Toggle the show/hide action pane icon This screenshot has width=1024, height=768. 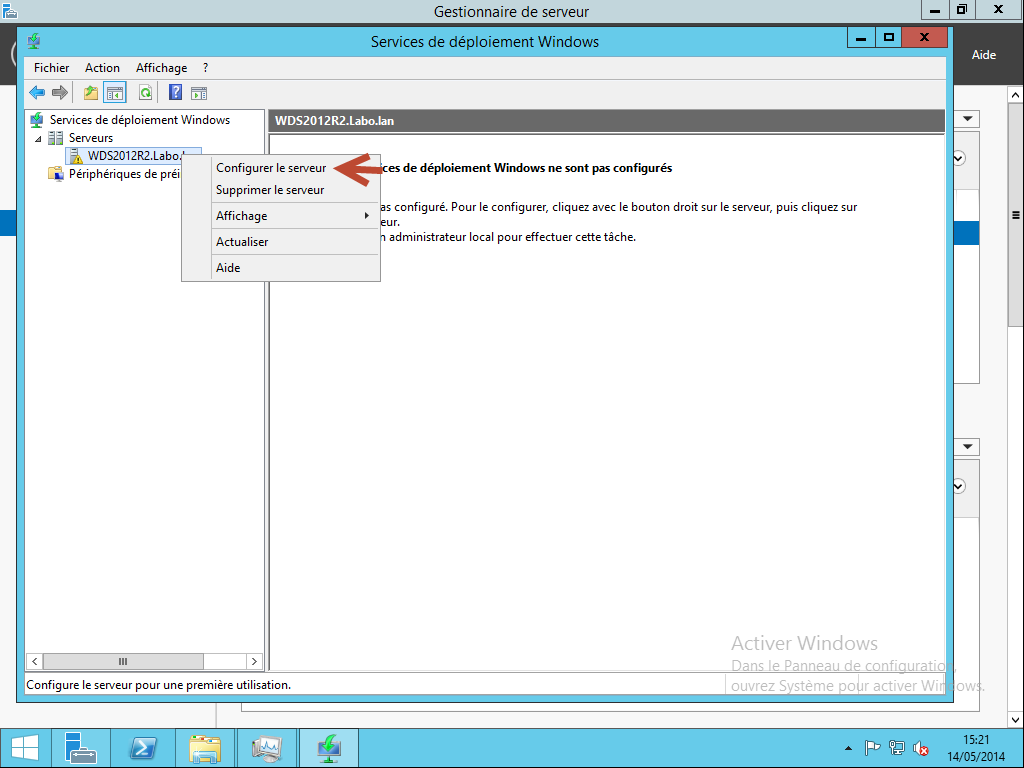(x=199, y=93)
